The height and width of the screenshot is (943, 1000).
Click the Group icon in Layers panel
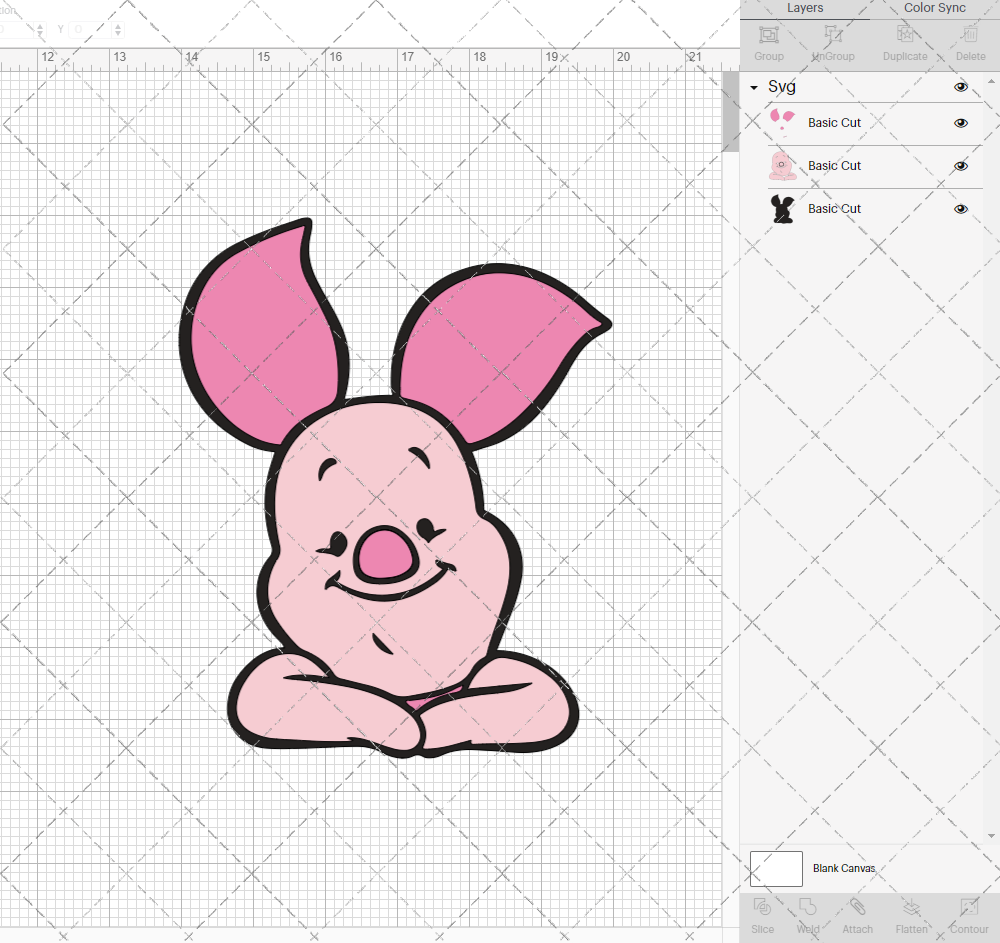(769, 34)
